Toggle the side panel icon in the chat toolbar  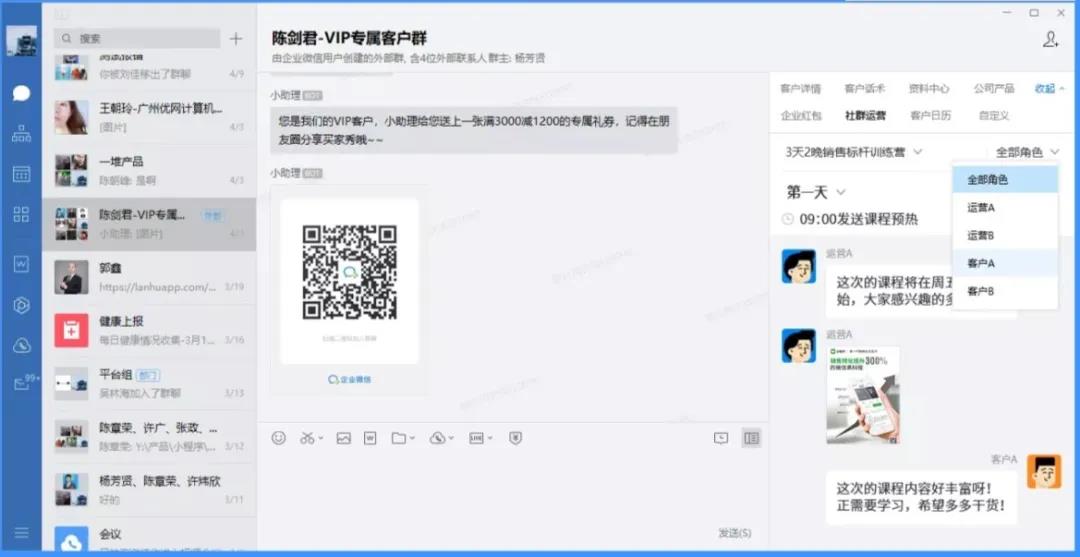point(751,438)
